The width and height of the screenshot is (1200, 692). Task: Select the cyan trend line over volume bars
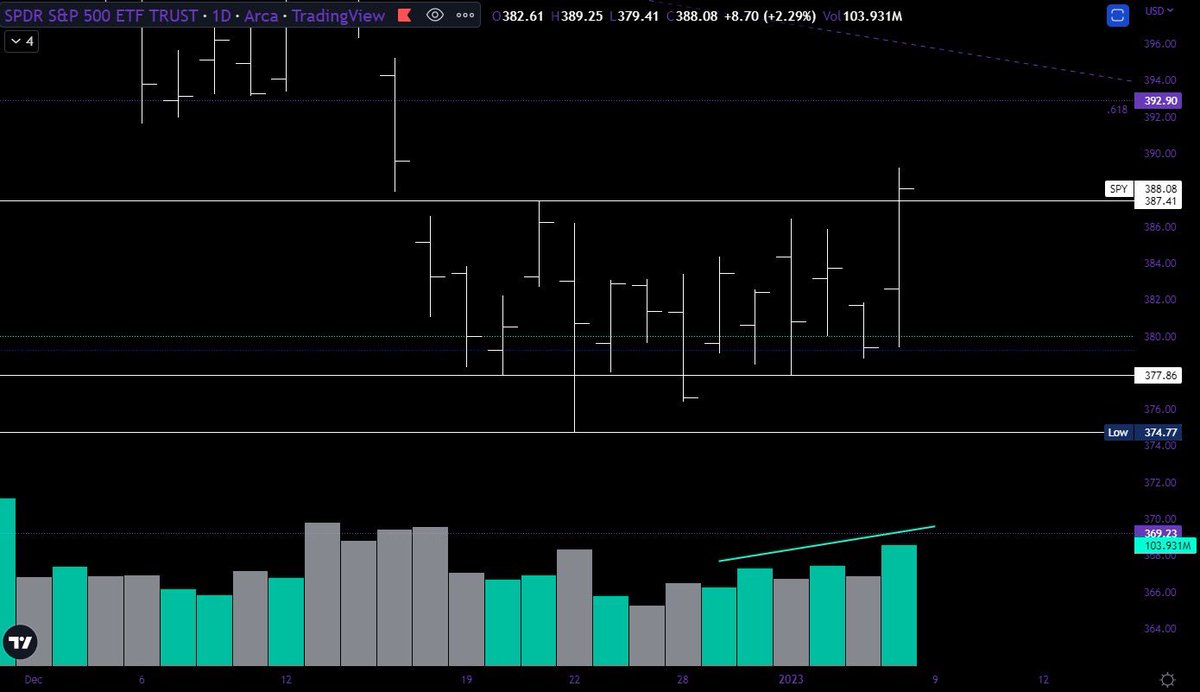[x=827, y=543]
